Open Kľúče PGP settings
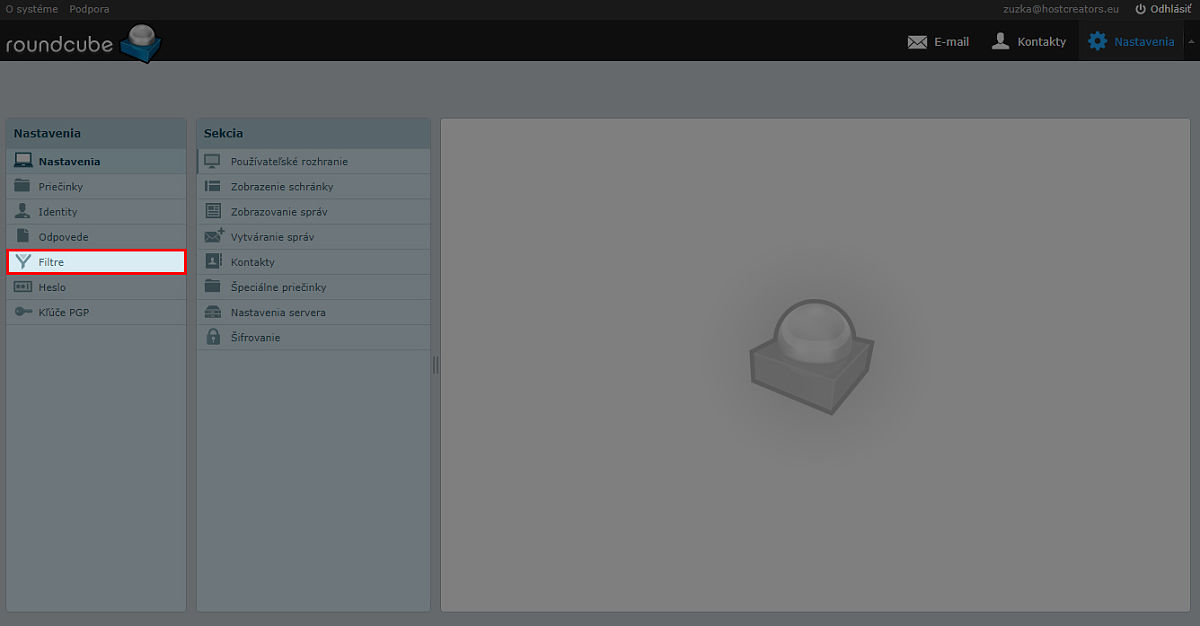Screen dimensions: 1200x626 click(96, 312)
